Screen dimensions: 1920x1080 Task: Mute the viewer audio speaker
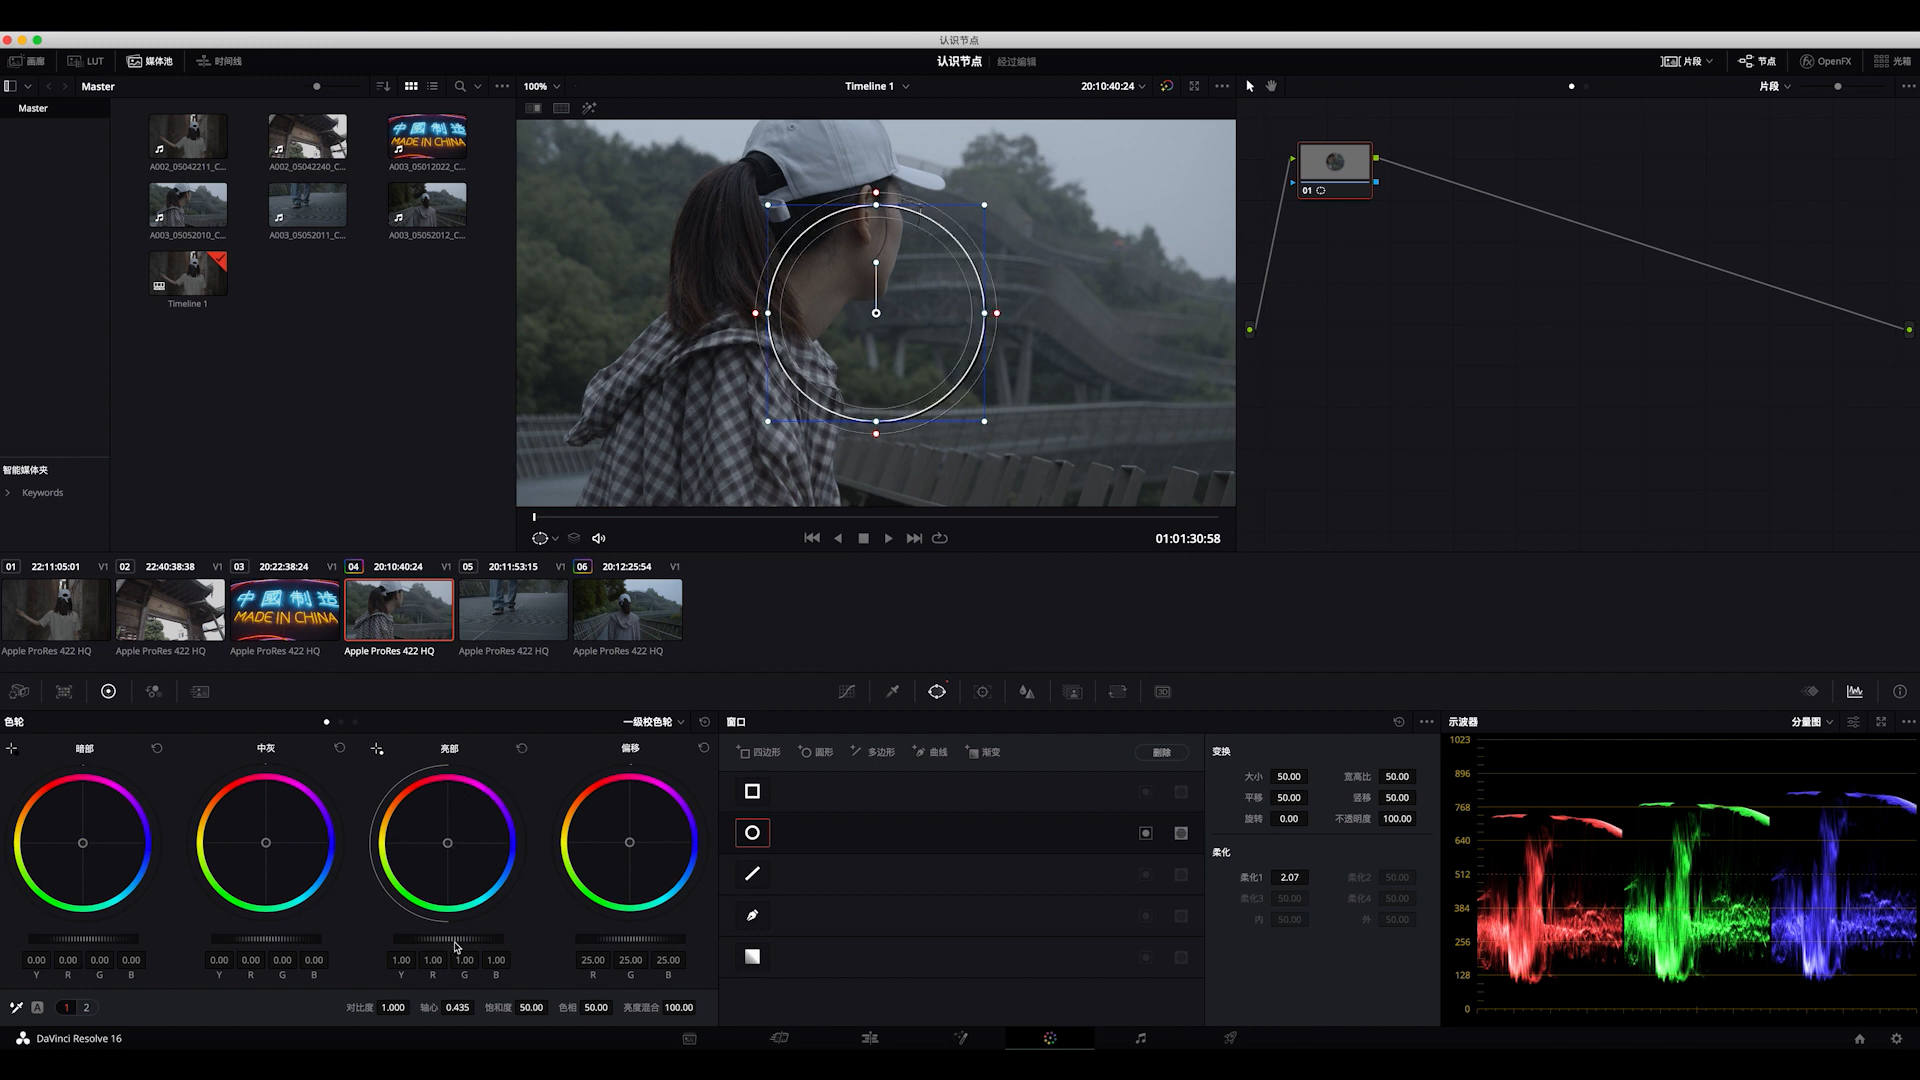599,538
